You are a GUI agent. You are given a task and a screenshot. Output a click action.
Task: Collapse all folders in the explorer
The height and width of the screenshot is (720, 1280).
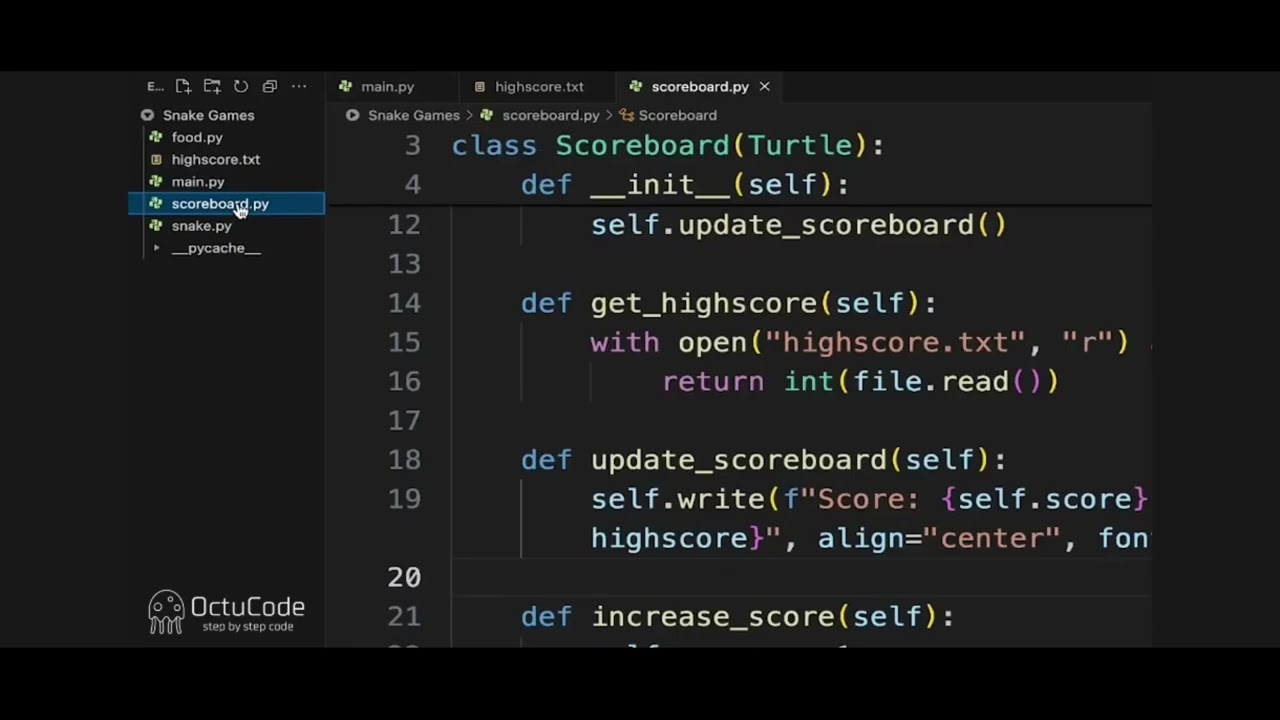[270, 87]
